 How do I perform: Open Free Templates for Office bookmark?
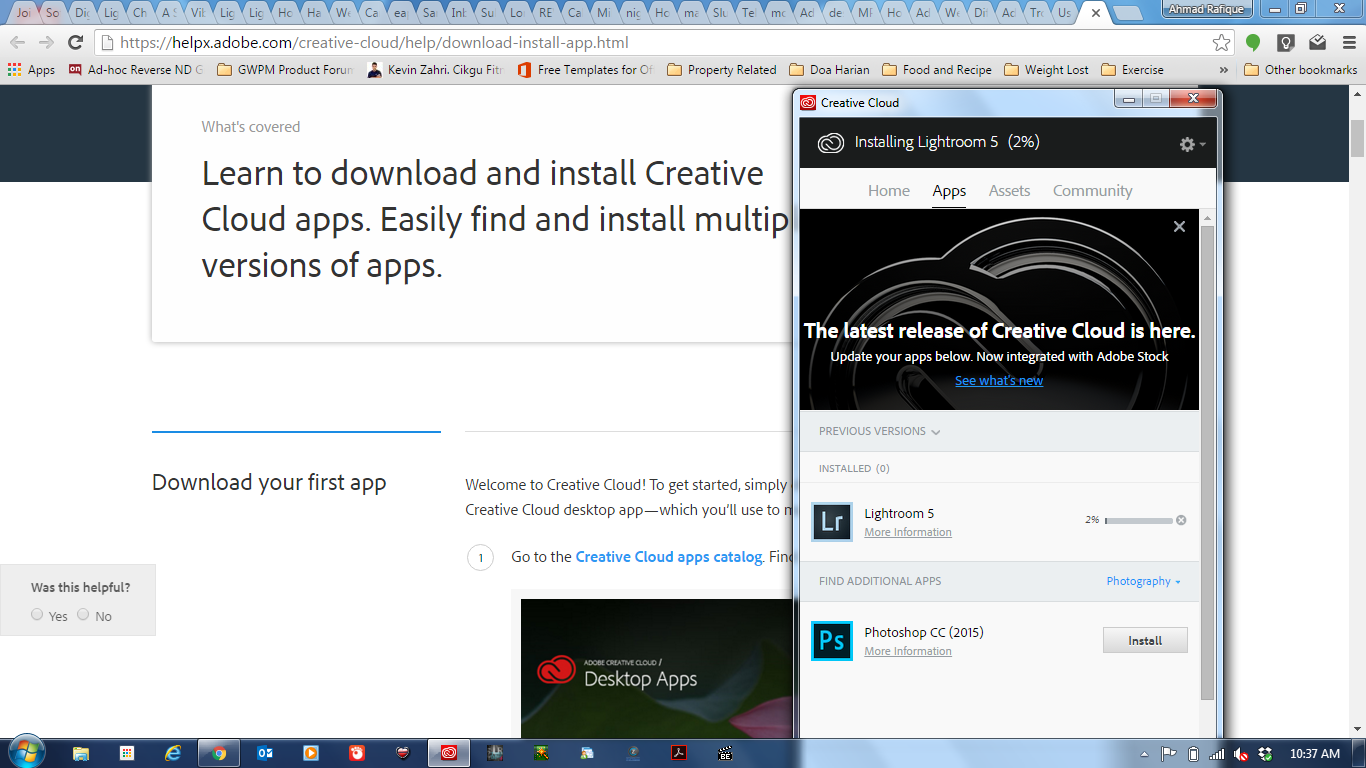point(585,70)
